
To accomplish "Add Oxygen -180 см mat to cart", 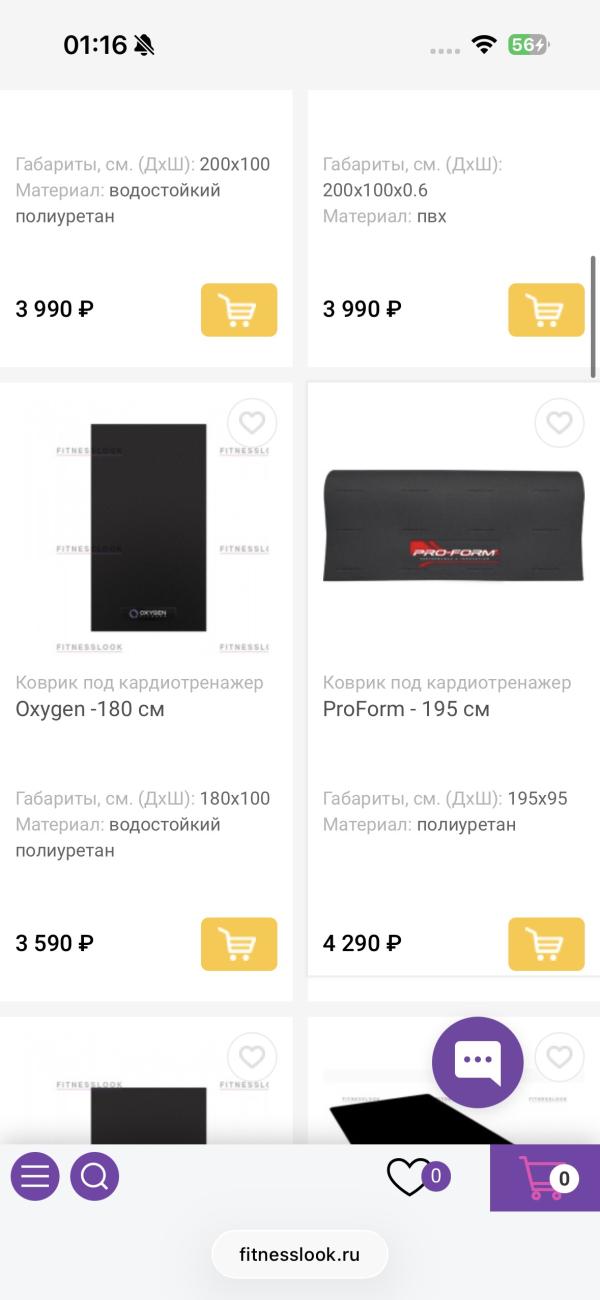I will [238, 943].
